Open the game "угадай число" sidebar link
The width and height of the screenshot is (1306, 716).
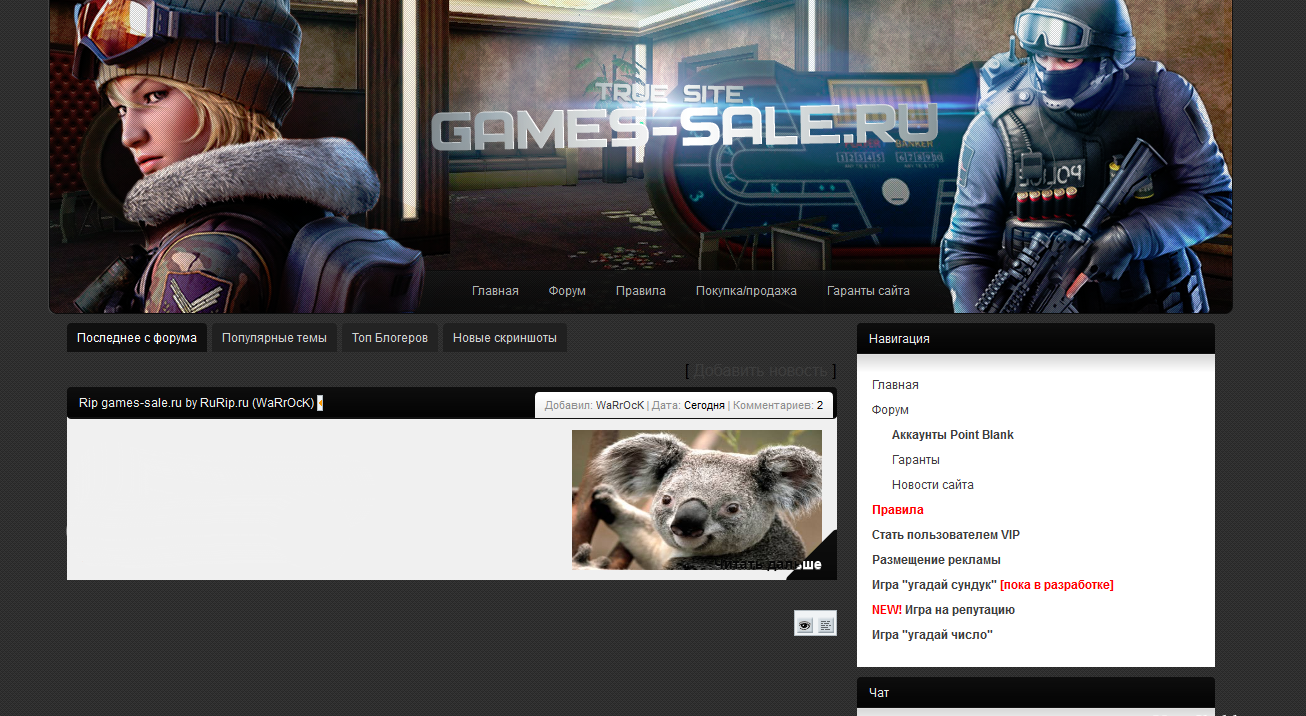932,635
